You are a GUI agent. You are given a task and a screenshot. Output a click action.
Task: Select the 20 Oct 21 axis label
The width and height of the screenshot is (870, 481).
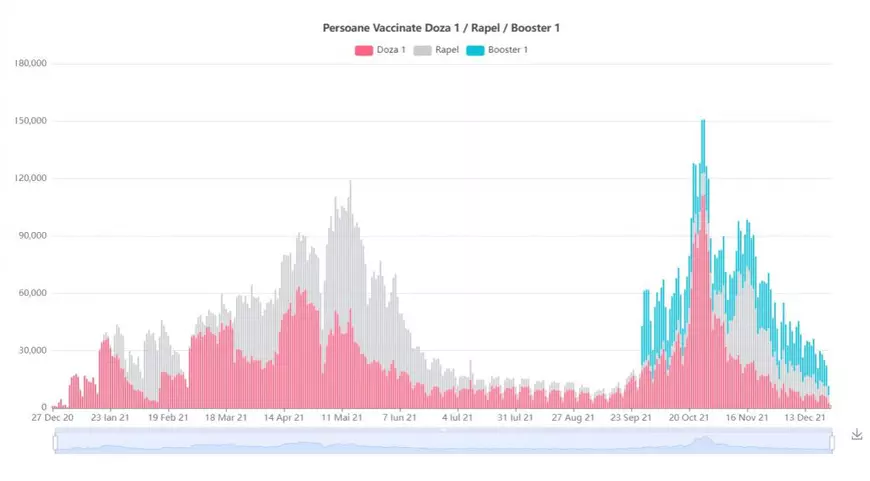coord(690,419)
